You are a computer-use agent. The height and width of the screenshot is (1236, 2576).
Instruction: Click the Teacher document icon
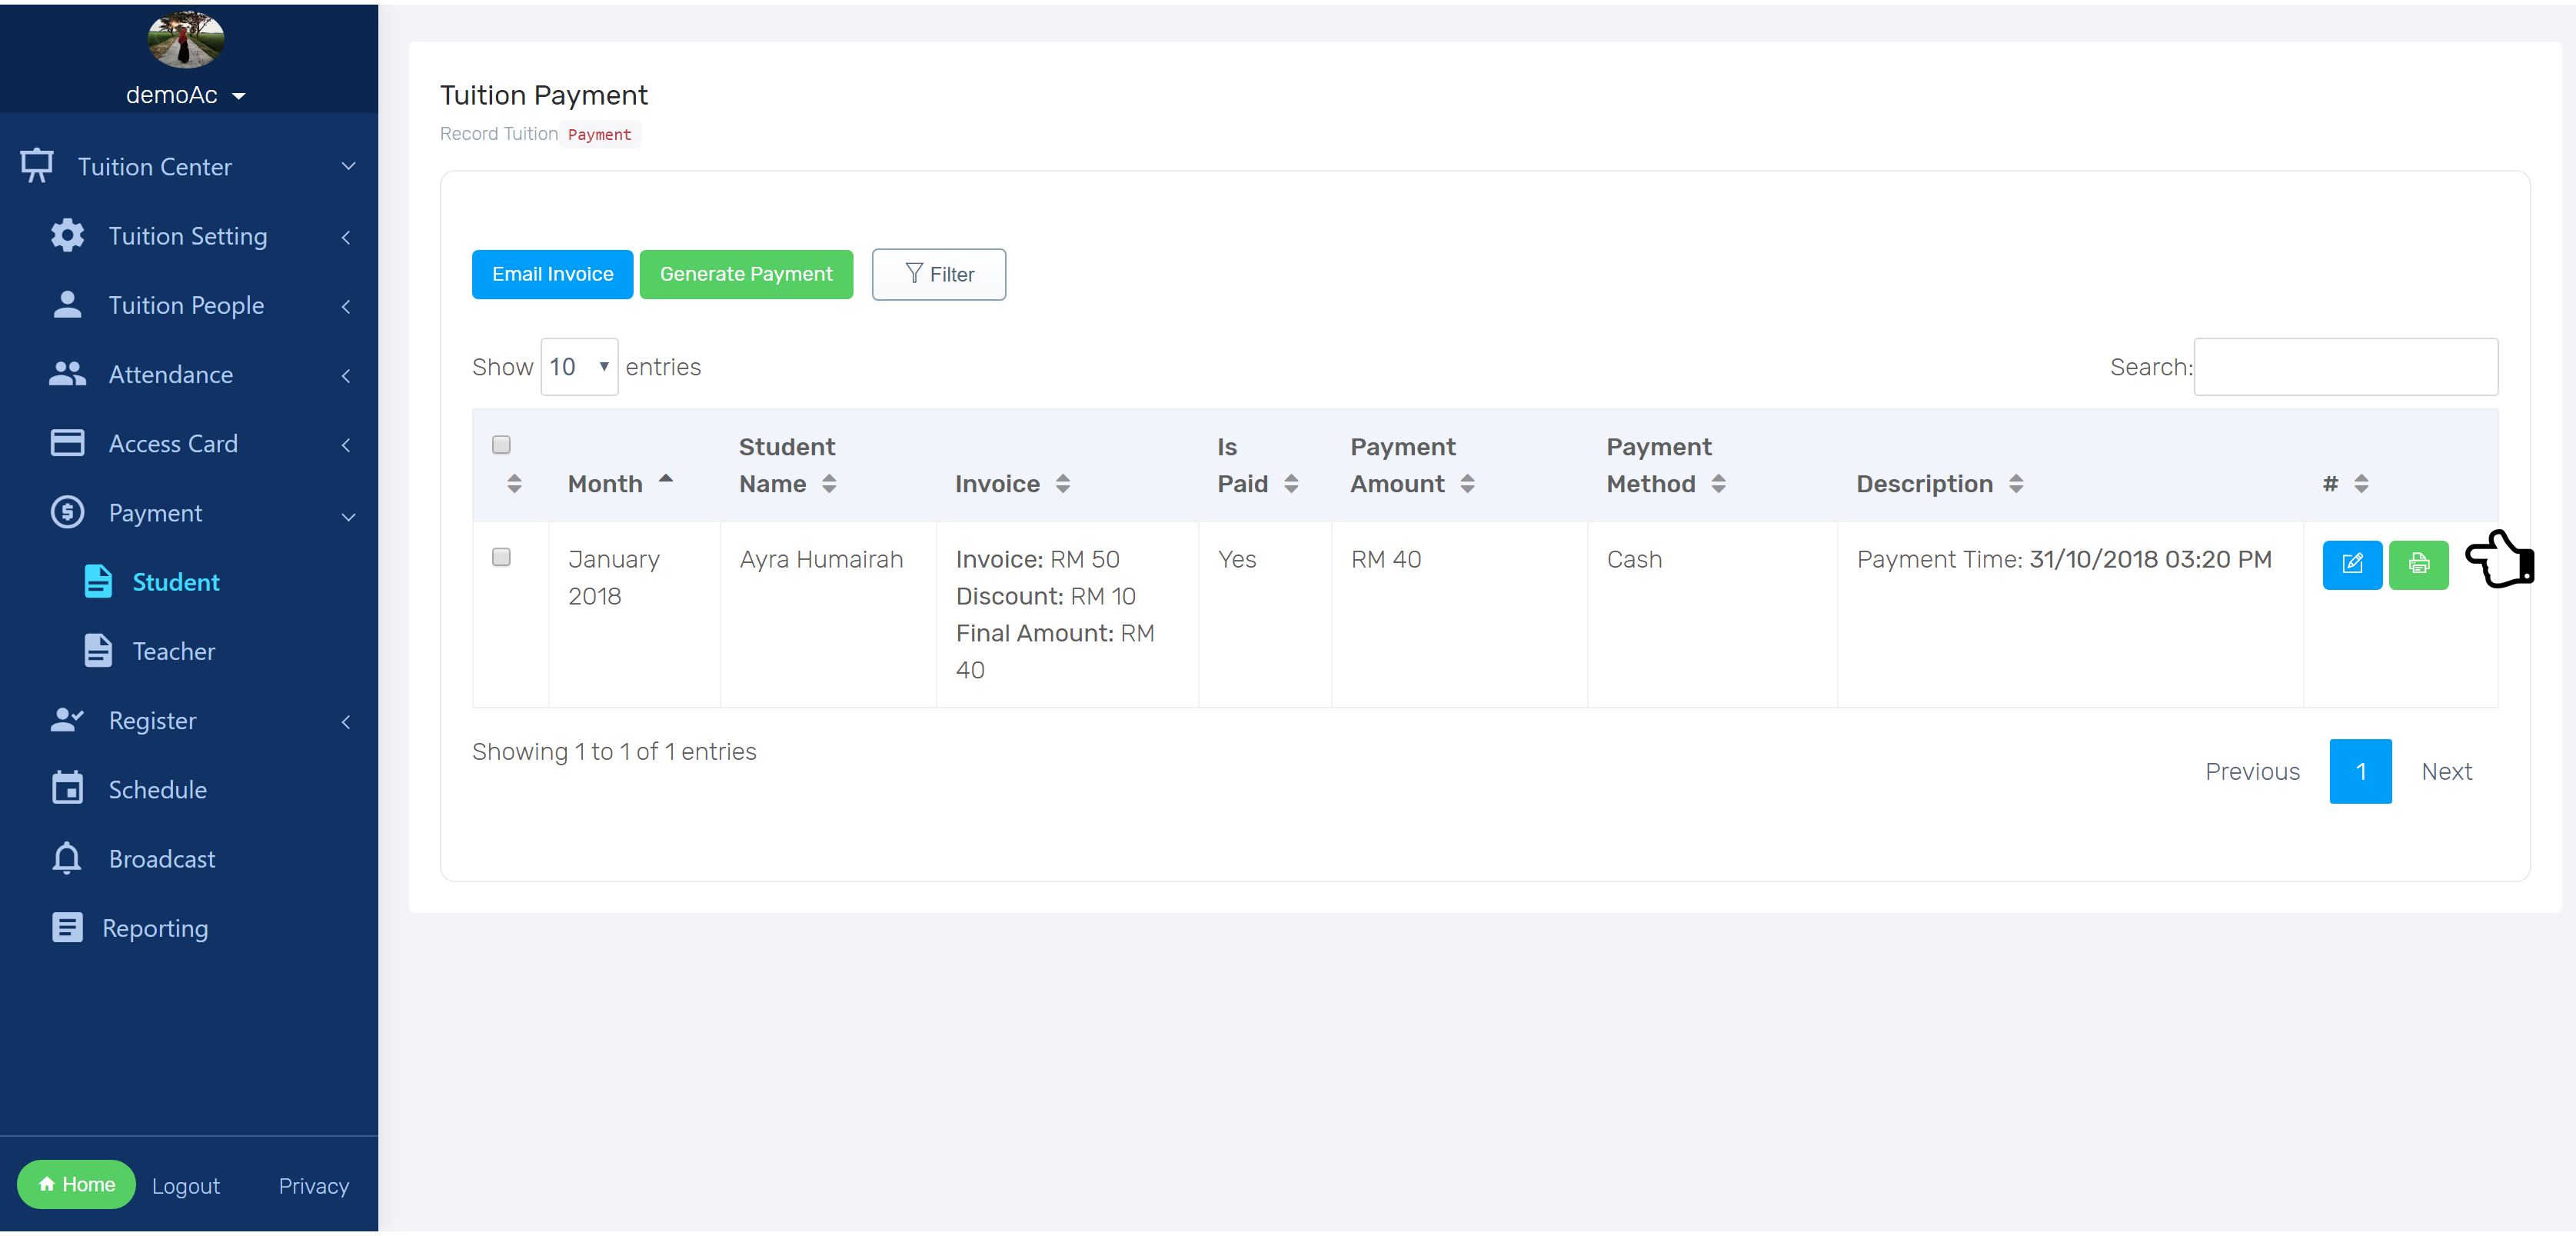pos(98,650)
